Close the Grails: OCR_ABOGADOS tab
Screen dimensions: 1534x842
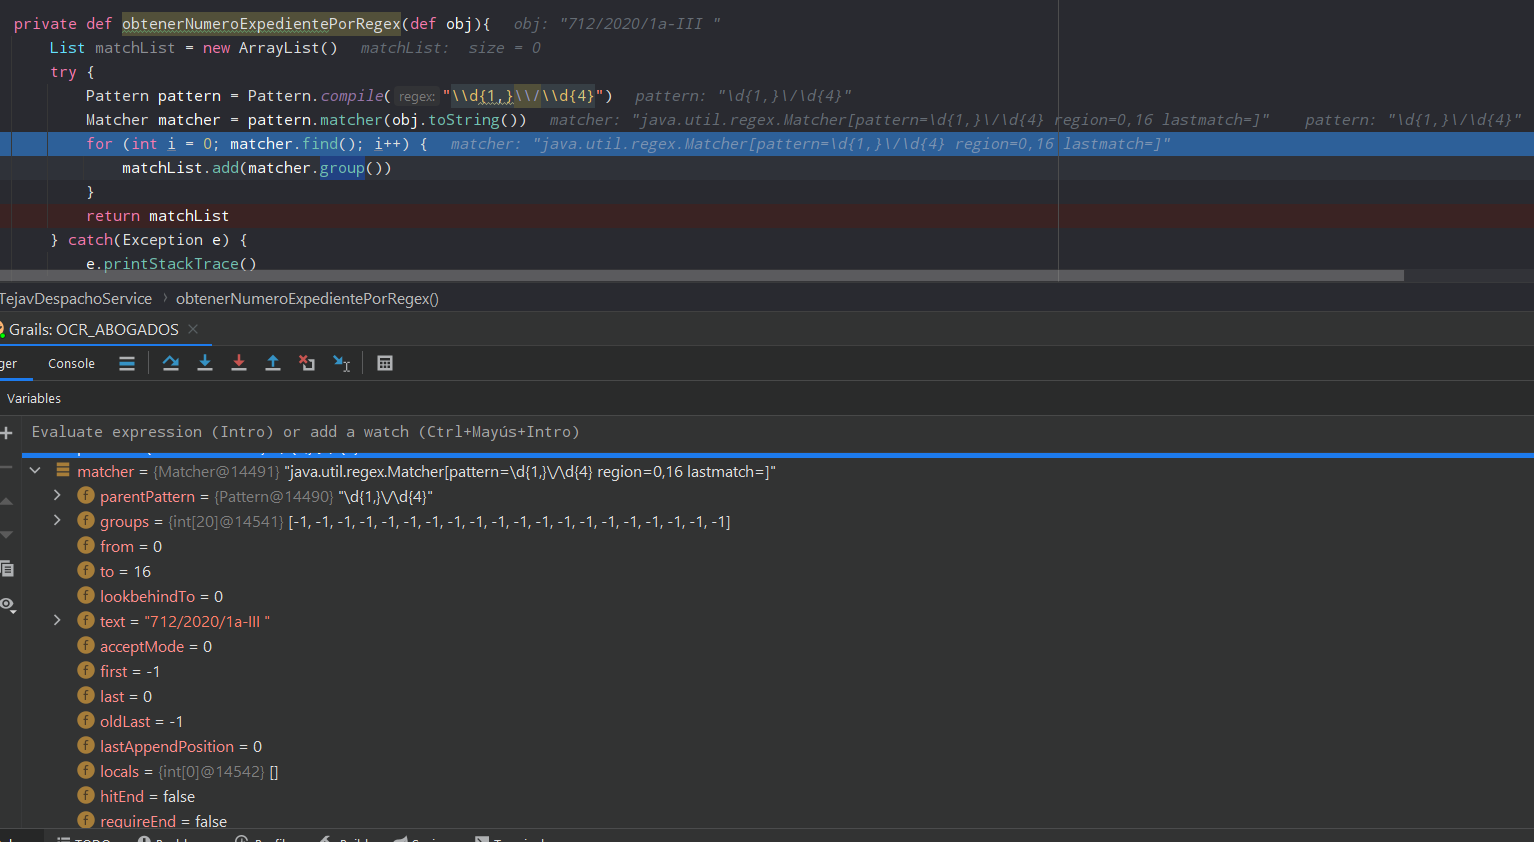coord(193,329)
